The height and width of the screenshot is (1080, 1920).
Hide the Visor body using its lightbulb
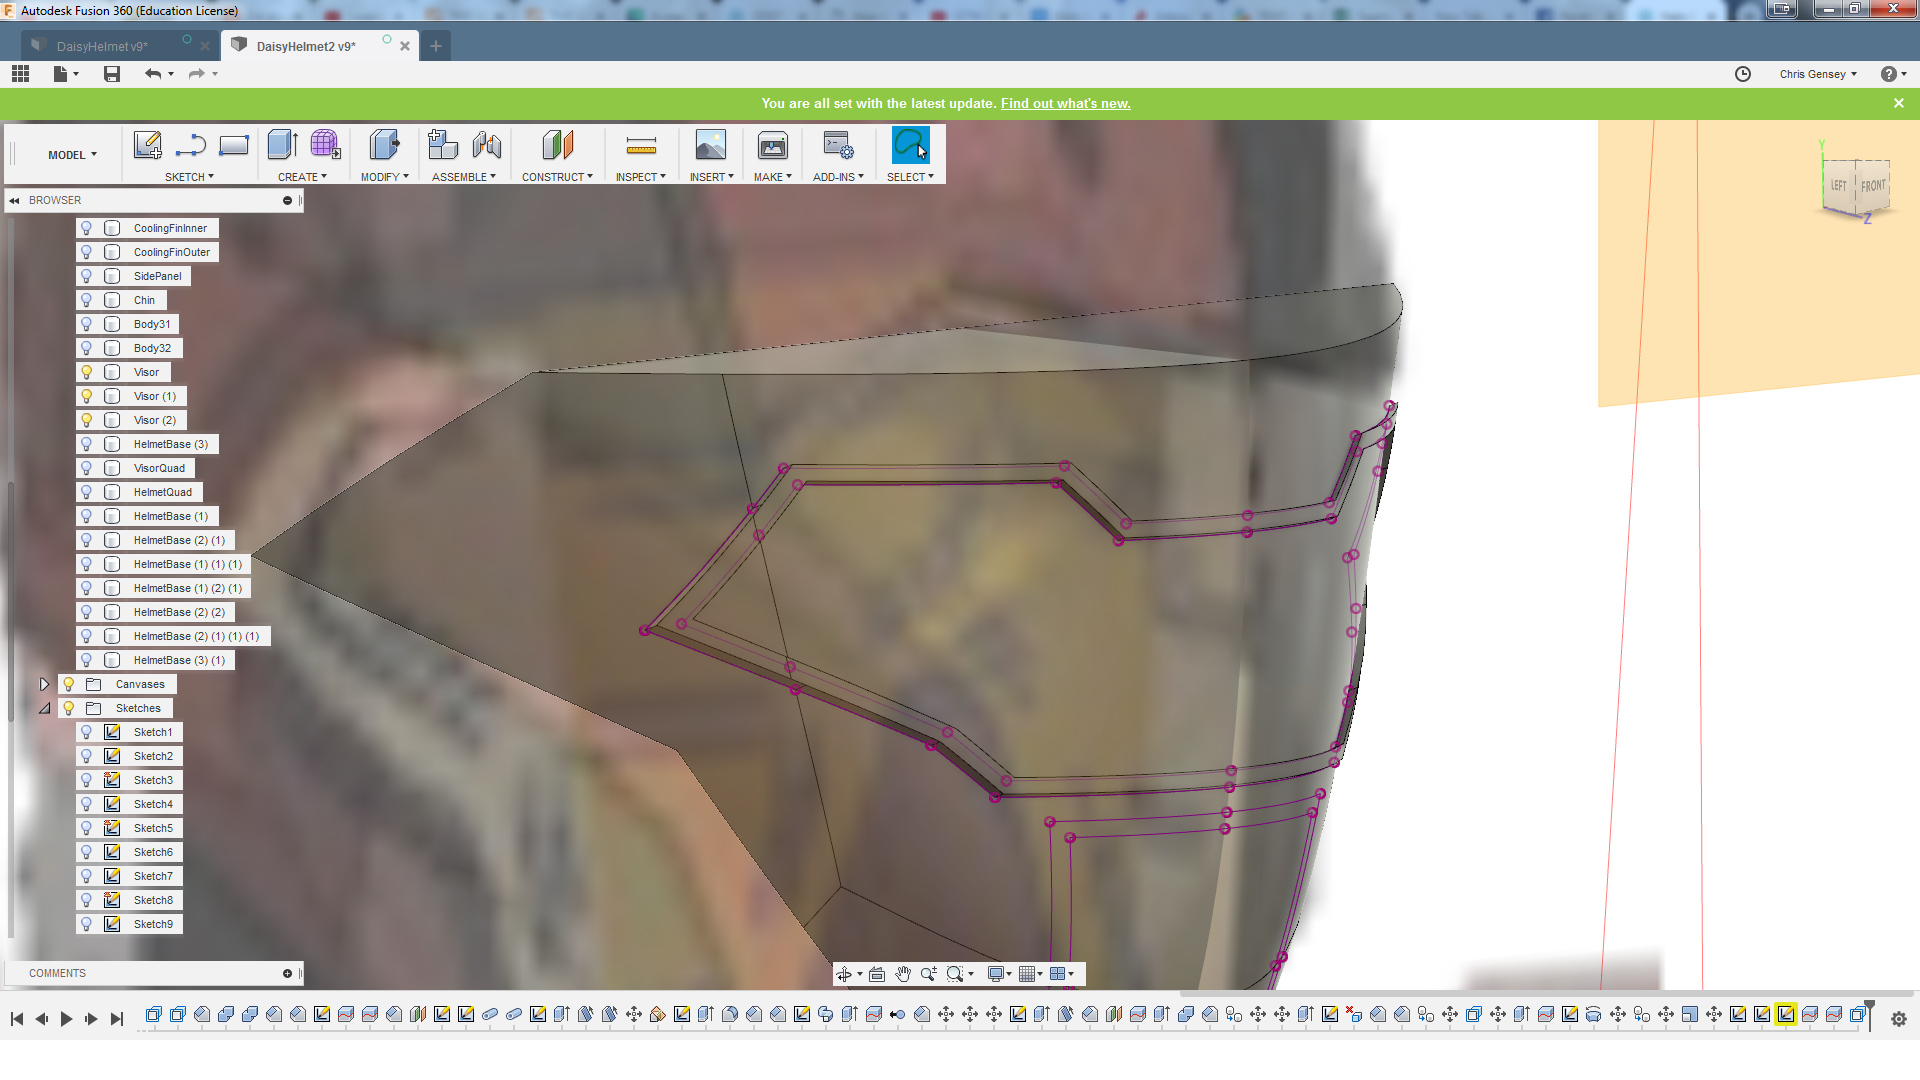[x=87, y=372]
